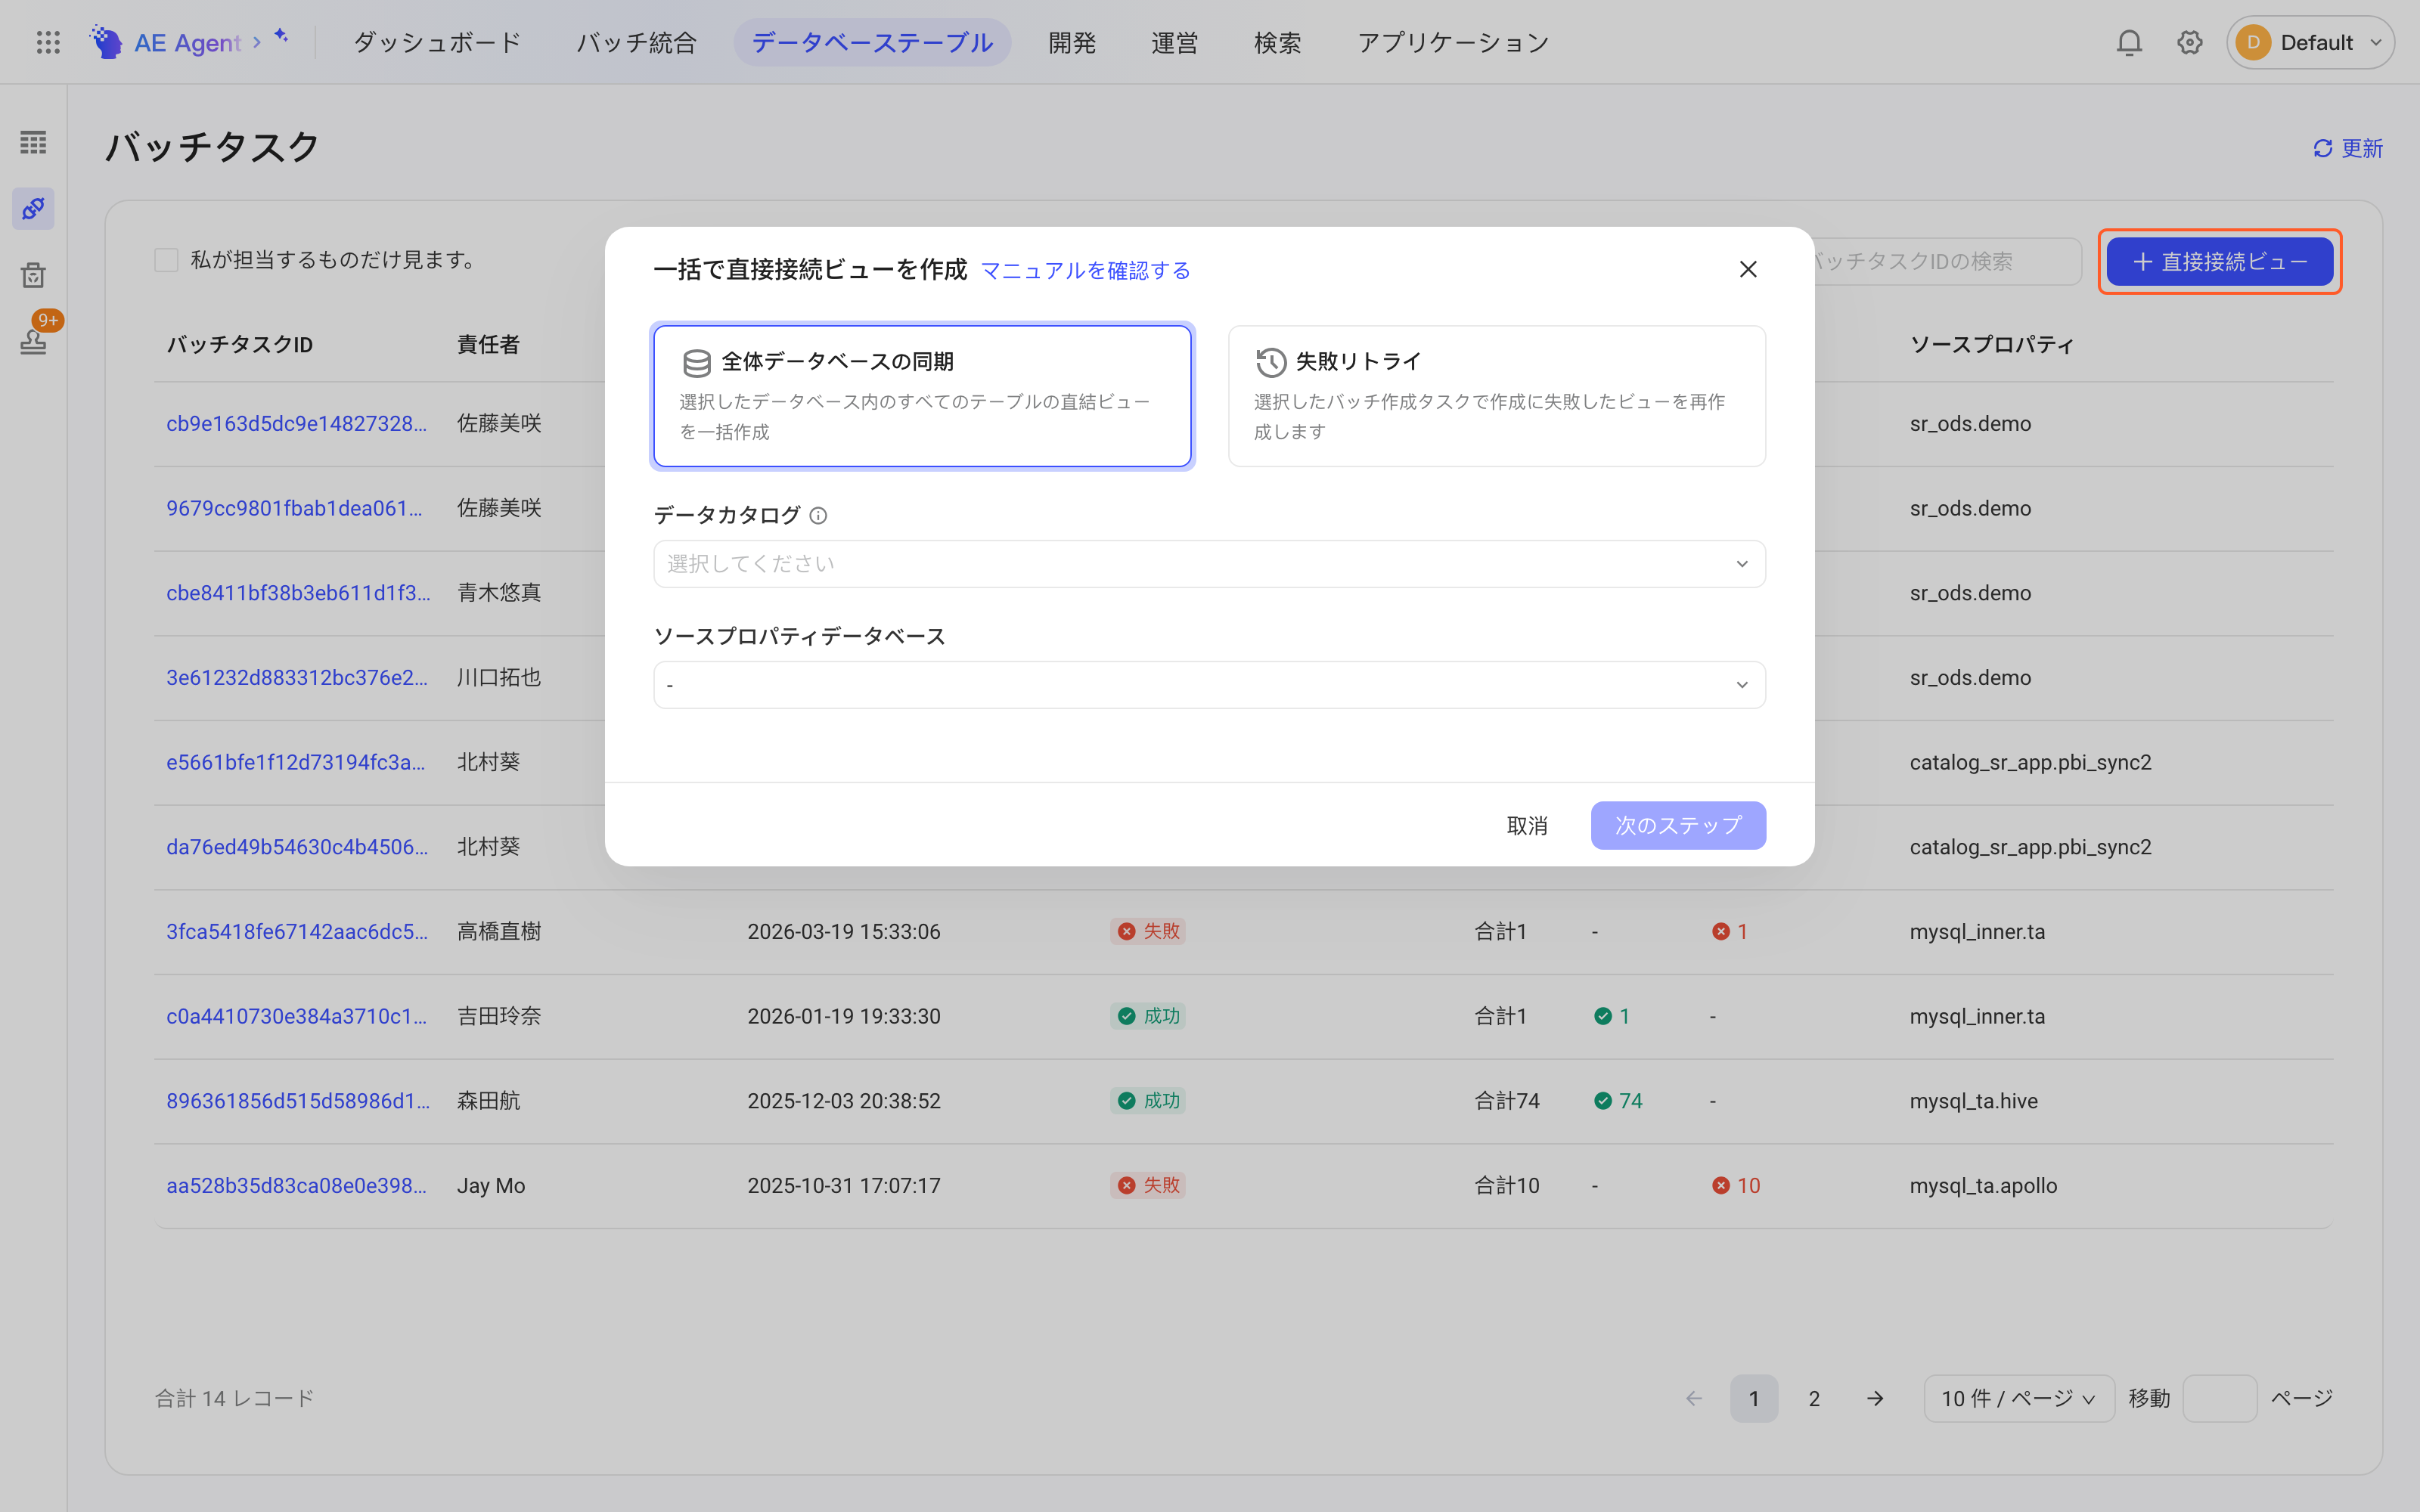This screenshot has width=2420, height=1512.
Task: Select the link icon in the left sidebar
Action: 33,208
